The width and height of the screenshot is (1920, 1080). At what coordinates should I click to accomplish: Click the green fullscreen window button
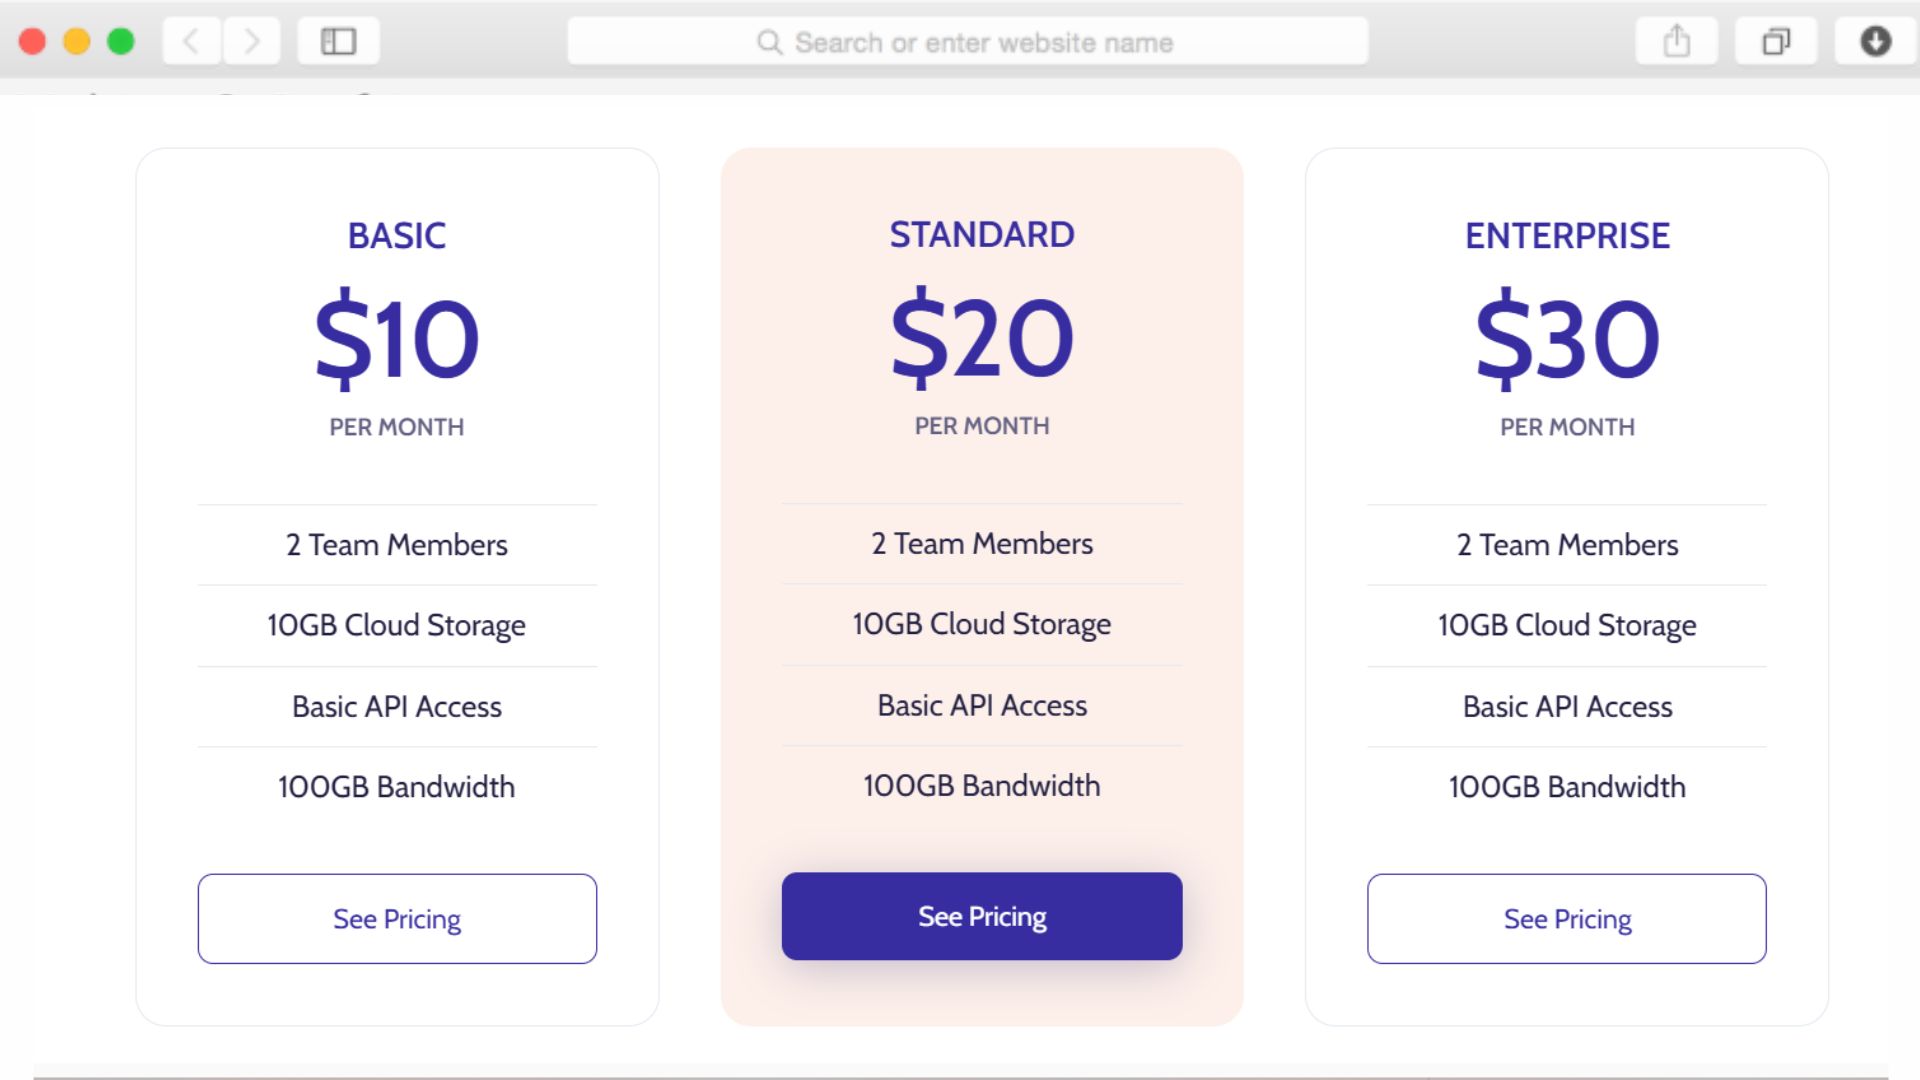point(121,41)
